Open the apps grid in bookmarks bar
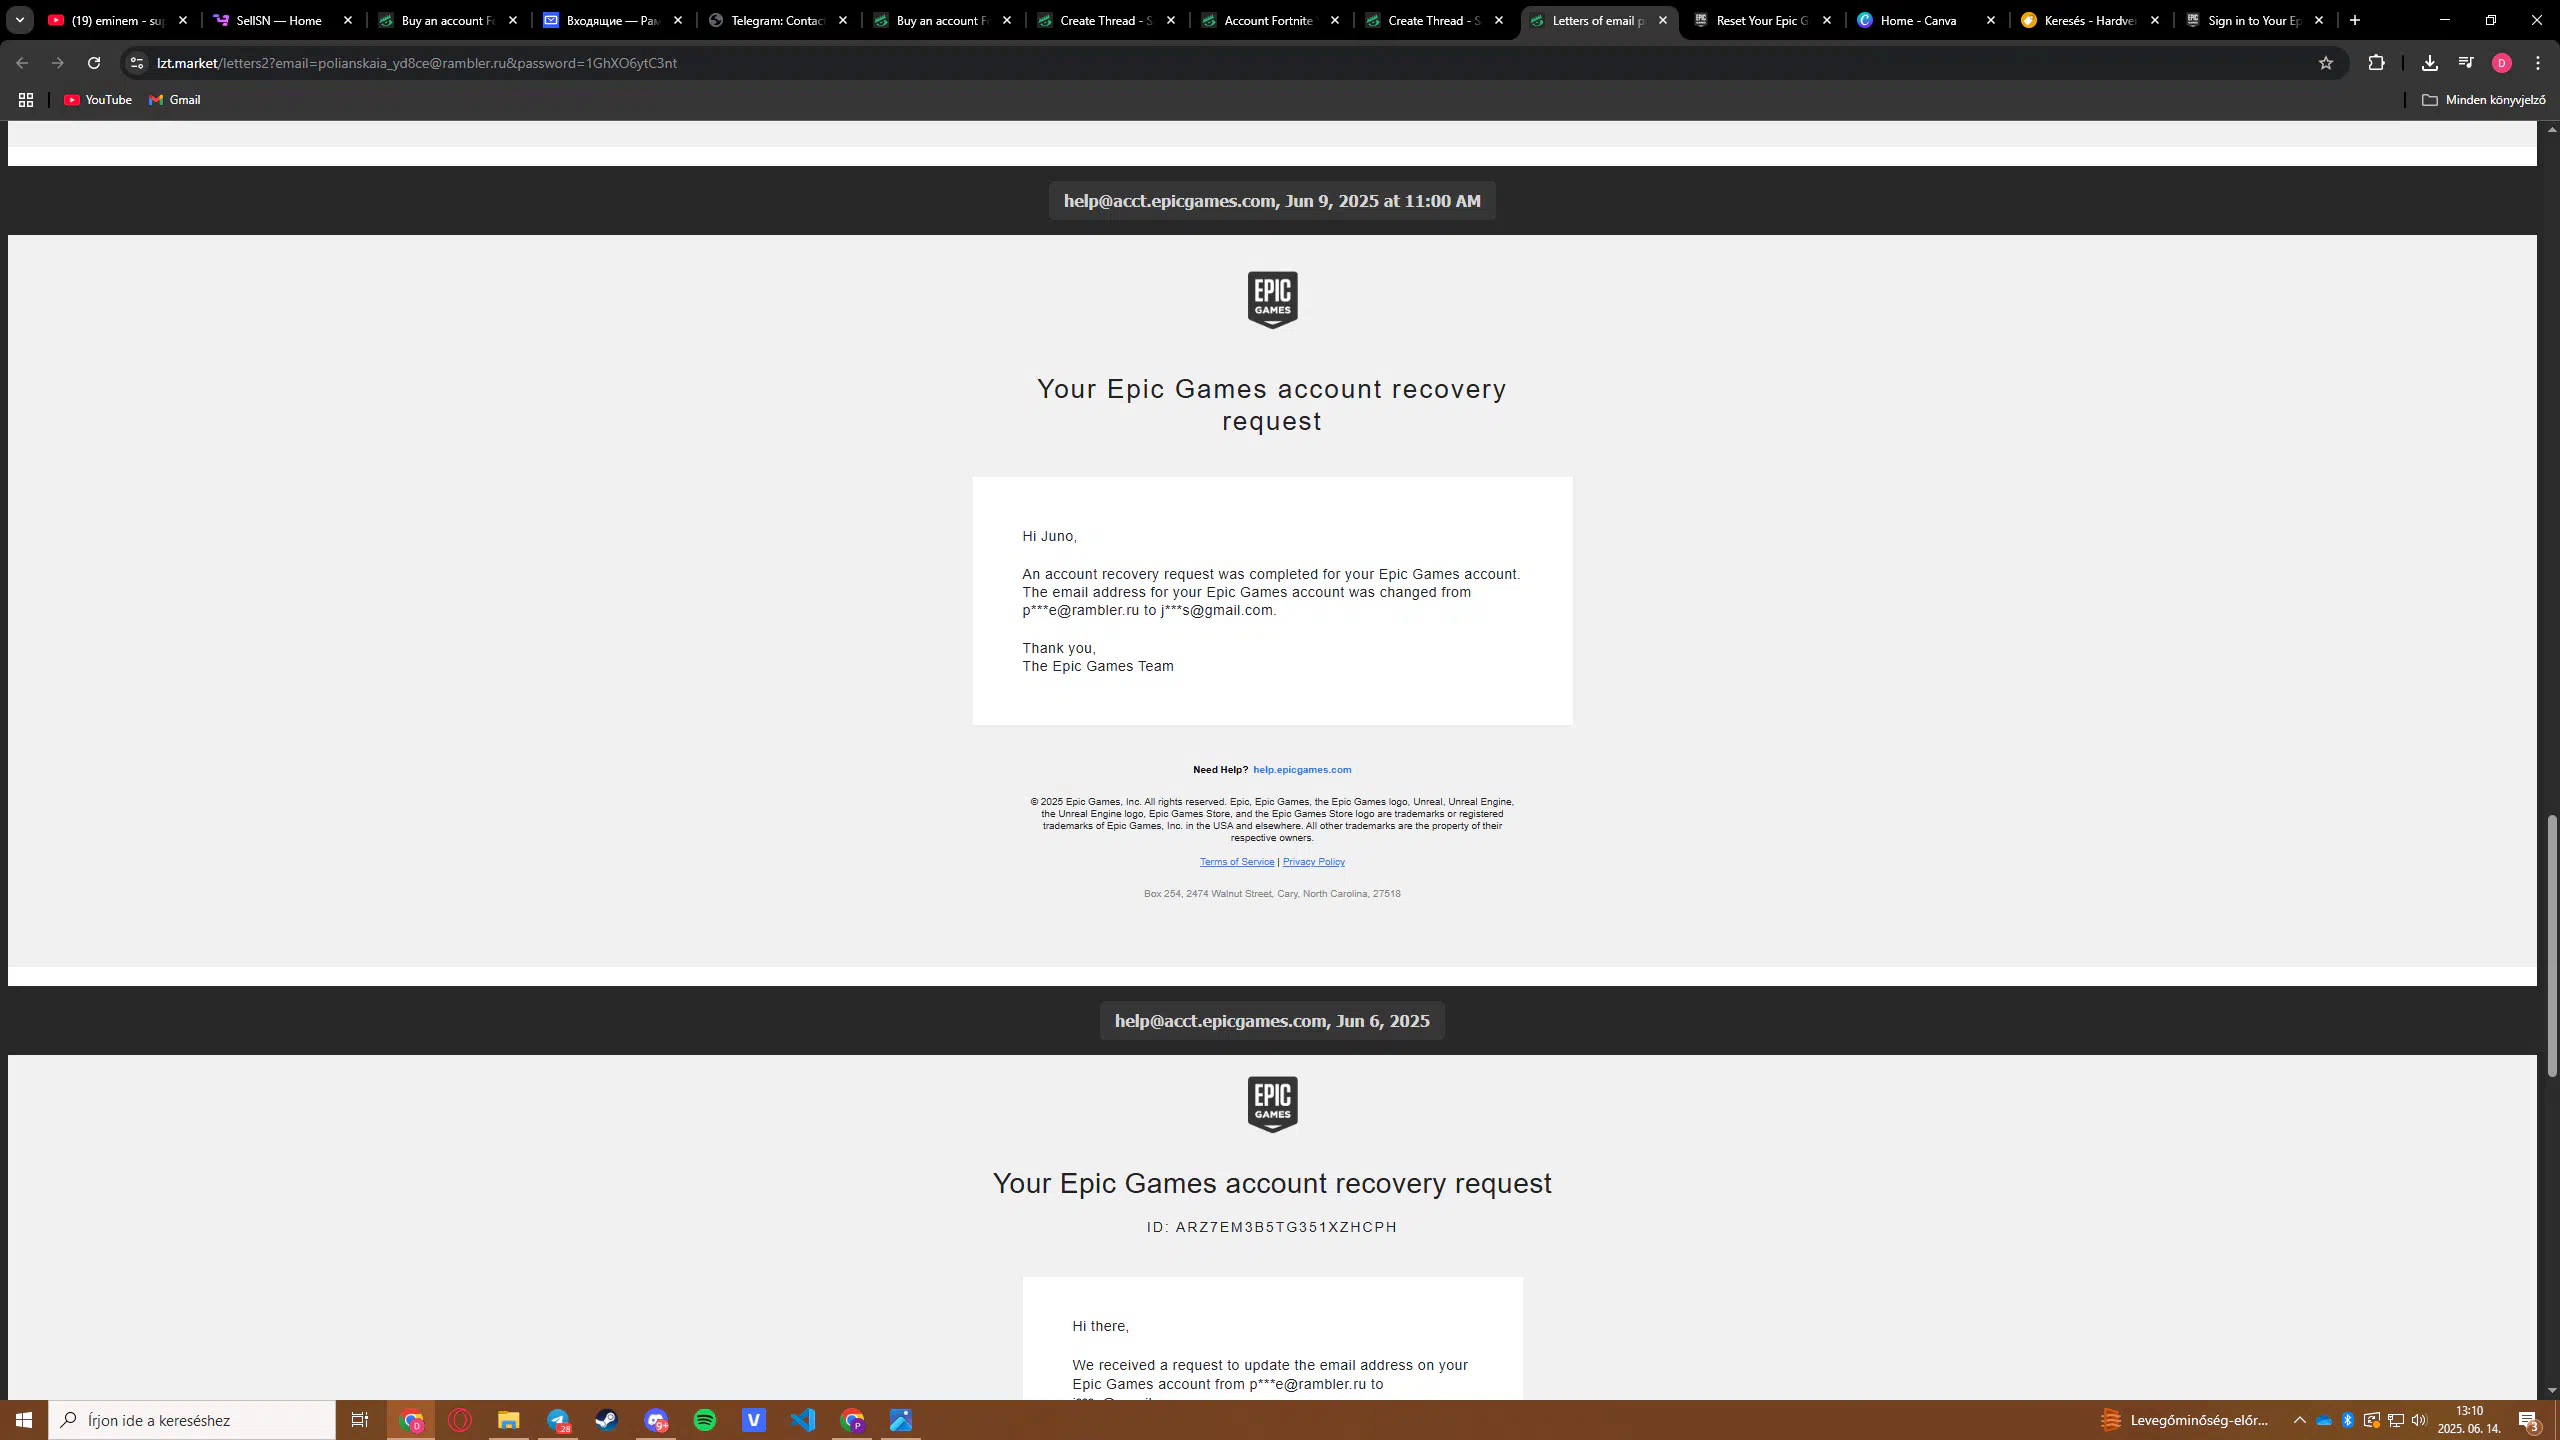2560x1440 pixels. tap(26, 100)
